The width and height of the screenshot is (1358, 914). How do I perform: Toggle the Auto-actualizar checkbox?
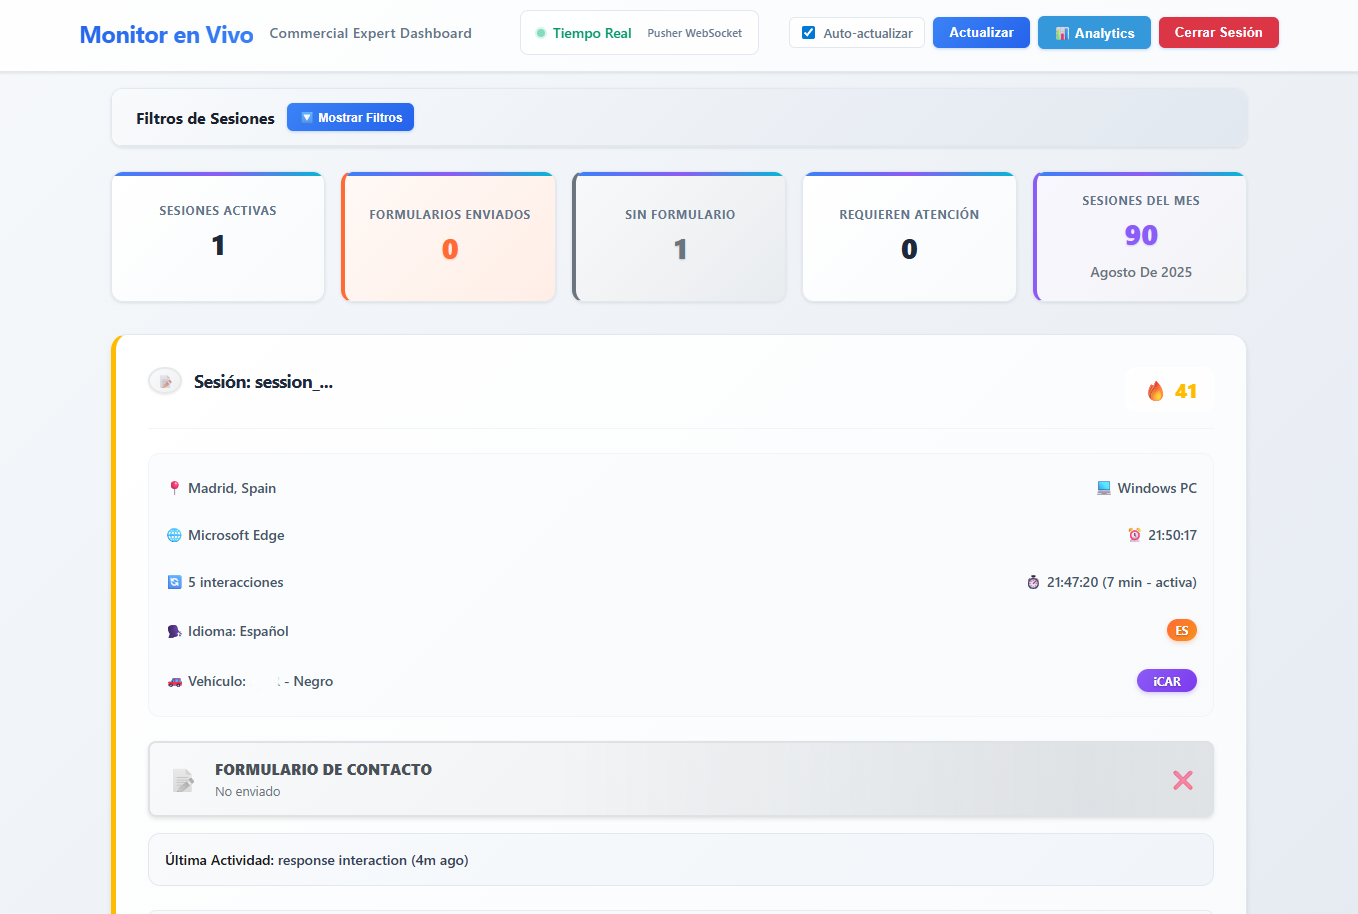pos(809,33)
